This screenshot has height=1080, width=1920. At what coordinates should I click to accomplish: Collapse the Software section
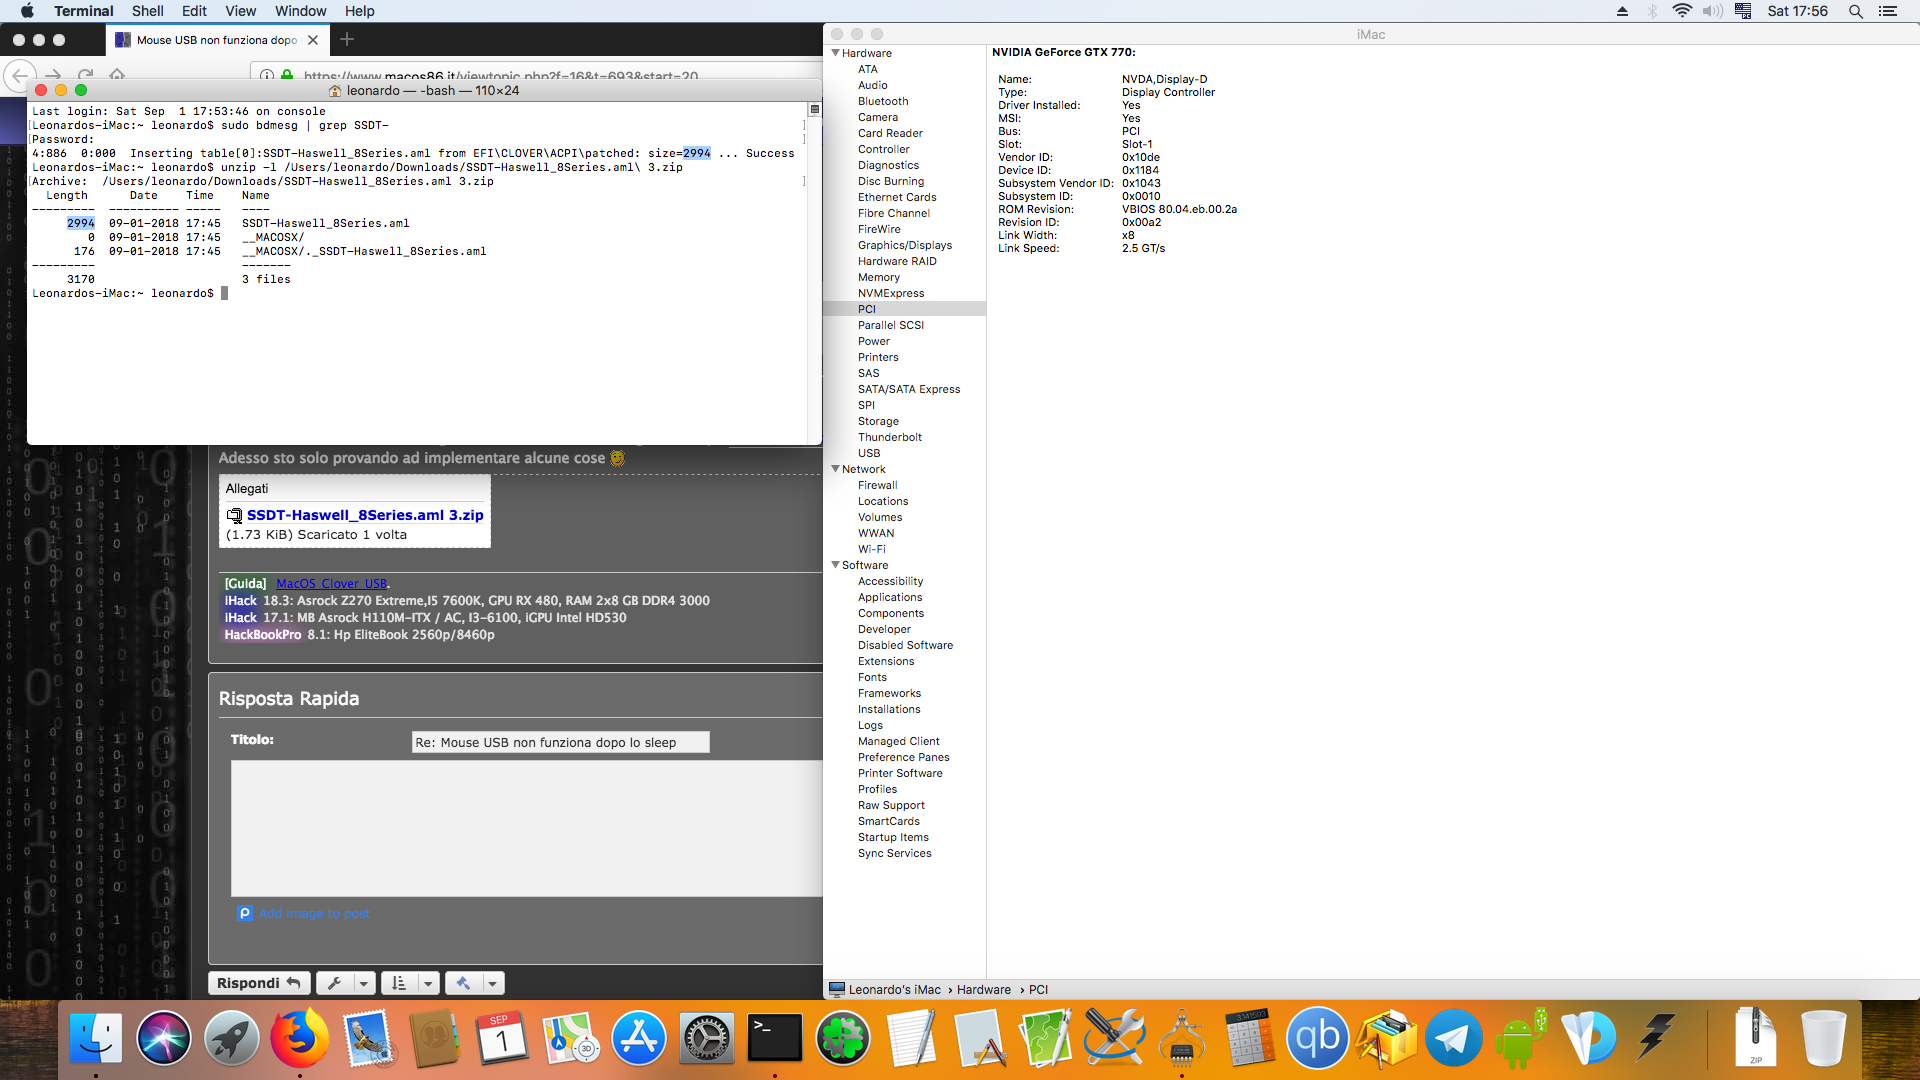[x=836, y=565]
